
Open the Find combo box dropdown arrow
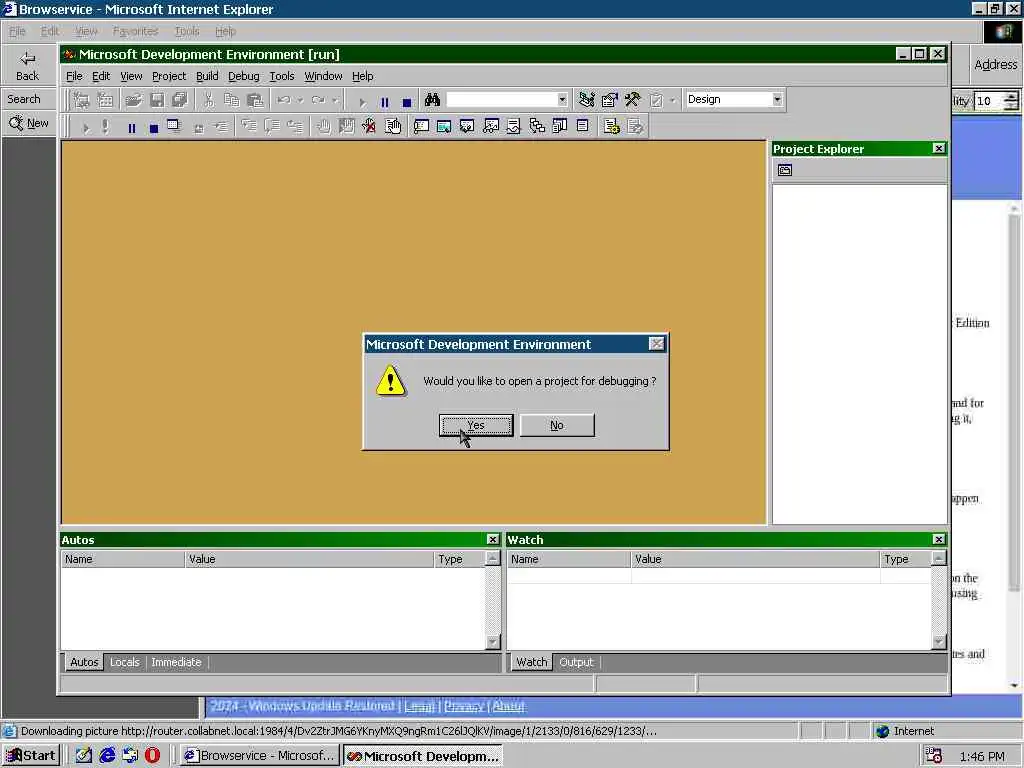tap(562, 100)
